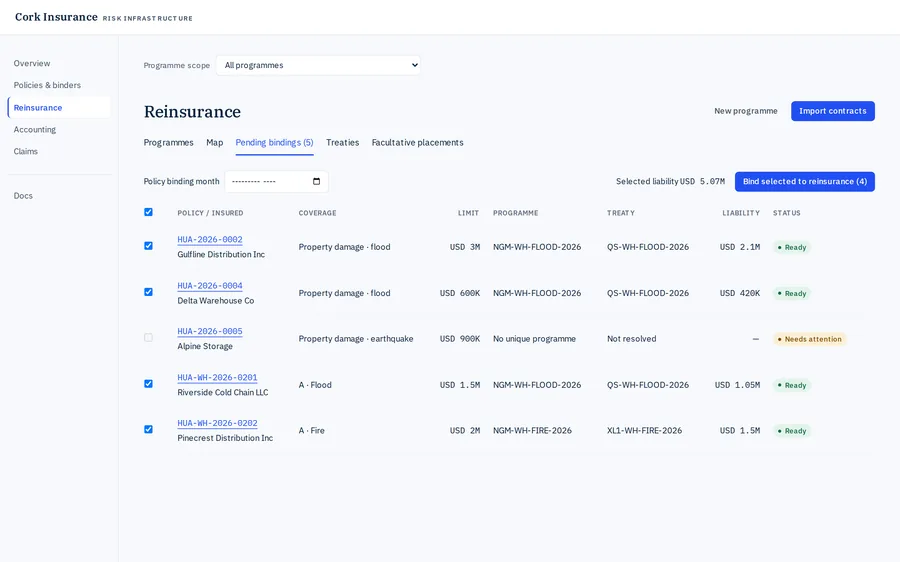Screen dimensions: 900x562
Task: Click the POLICY / INSURED column header
Action: tap(210, 213)
